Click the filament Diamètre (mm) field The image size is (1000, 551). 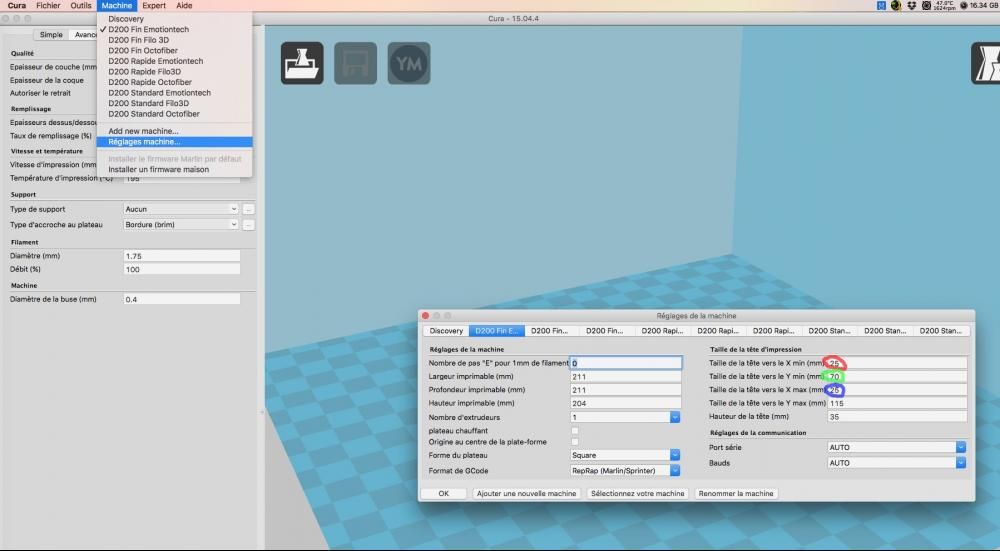182,256
